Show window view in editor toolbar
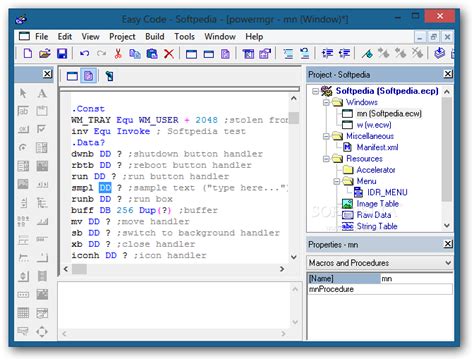 click(72, 76)
